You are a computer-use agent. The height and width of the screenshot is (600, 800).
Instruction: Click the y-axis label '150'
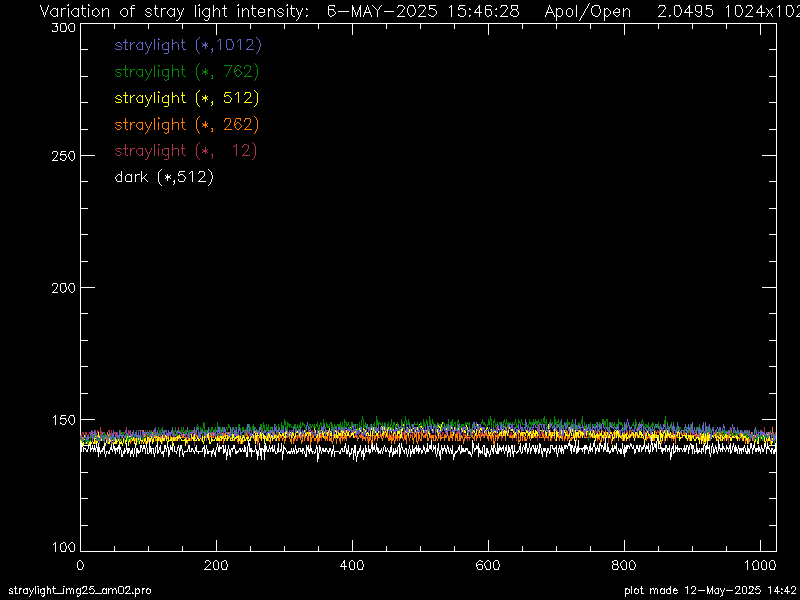(64, 420)
